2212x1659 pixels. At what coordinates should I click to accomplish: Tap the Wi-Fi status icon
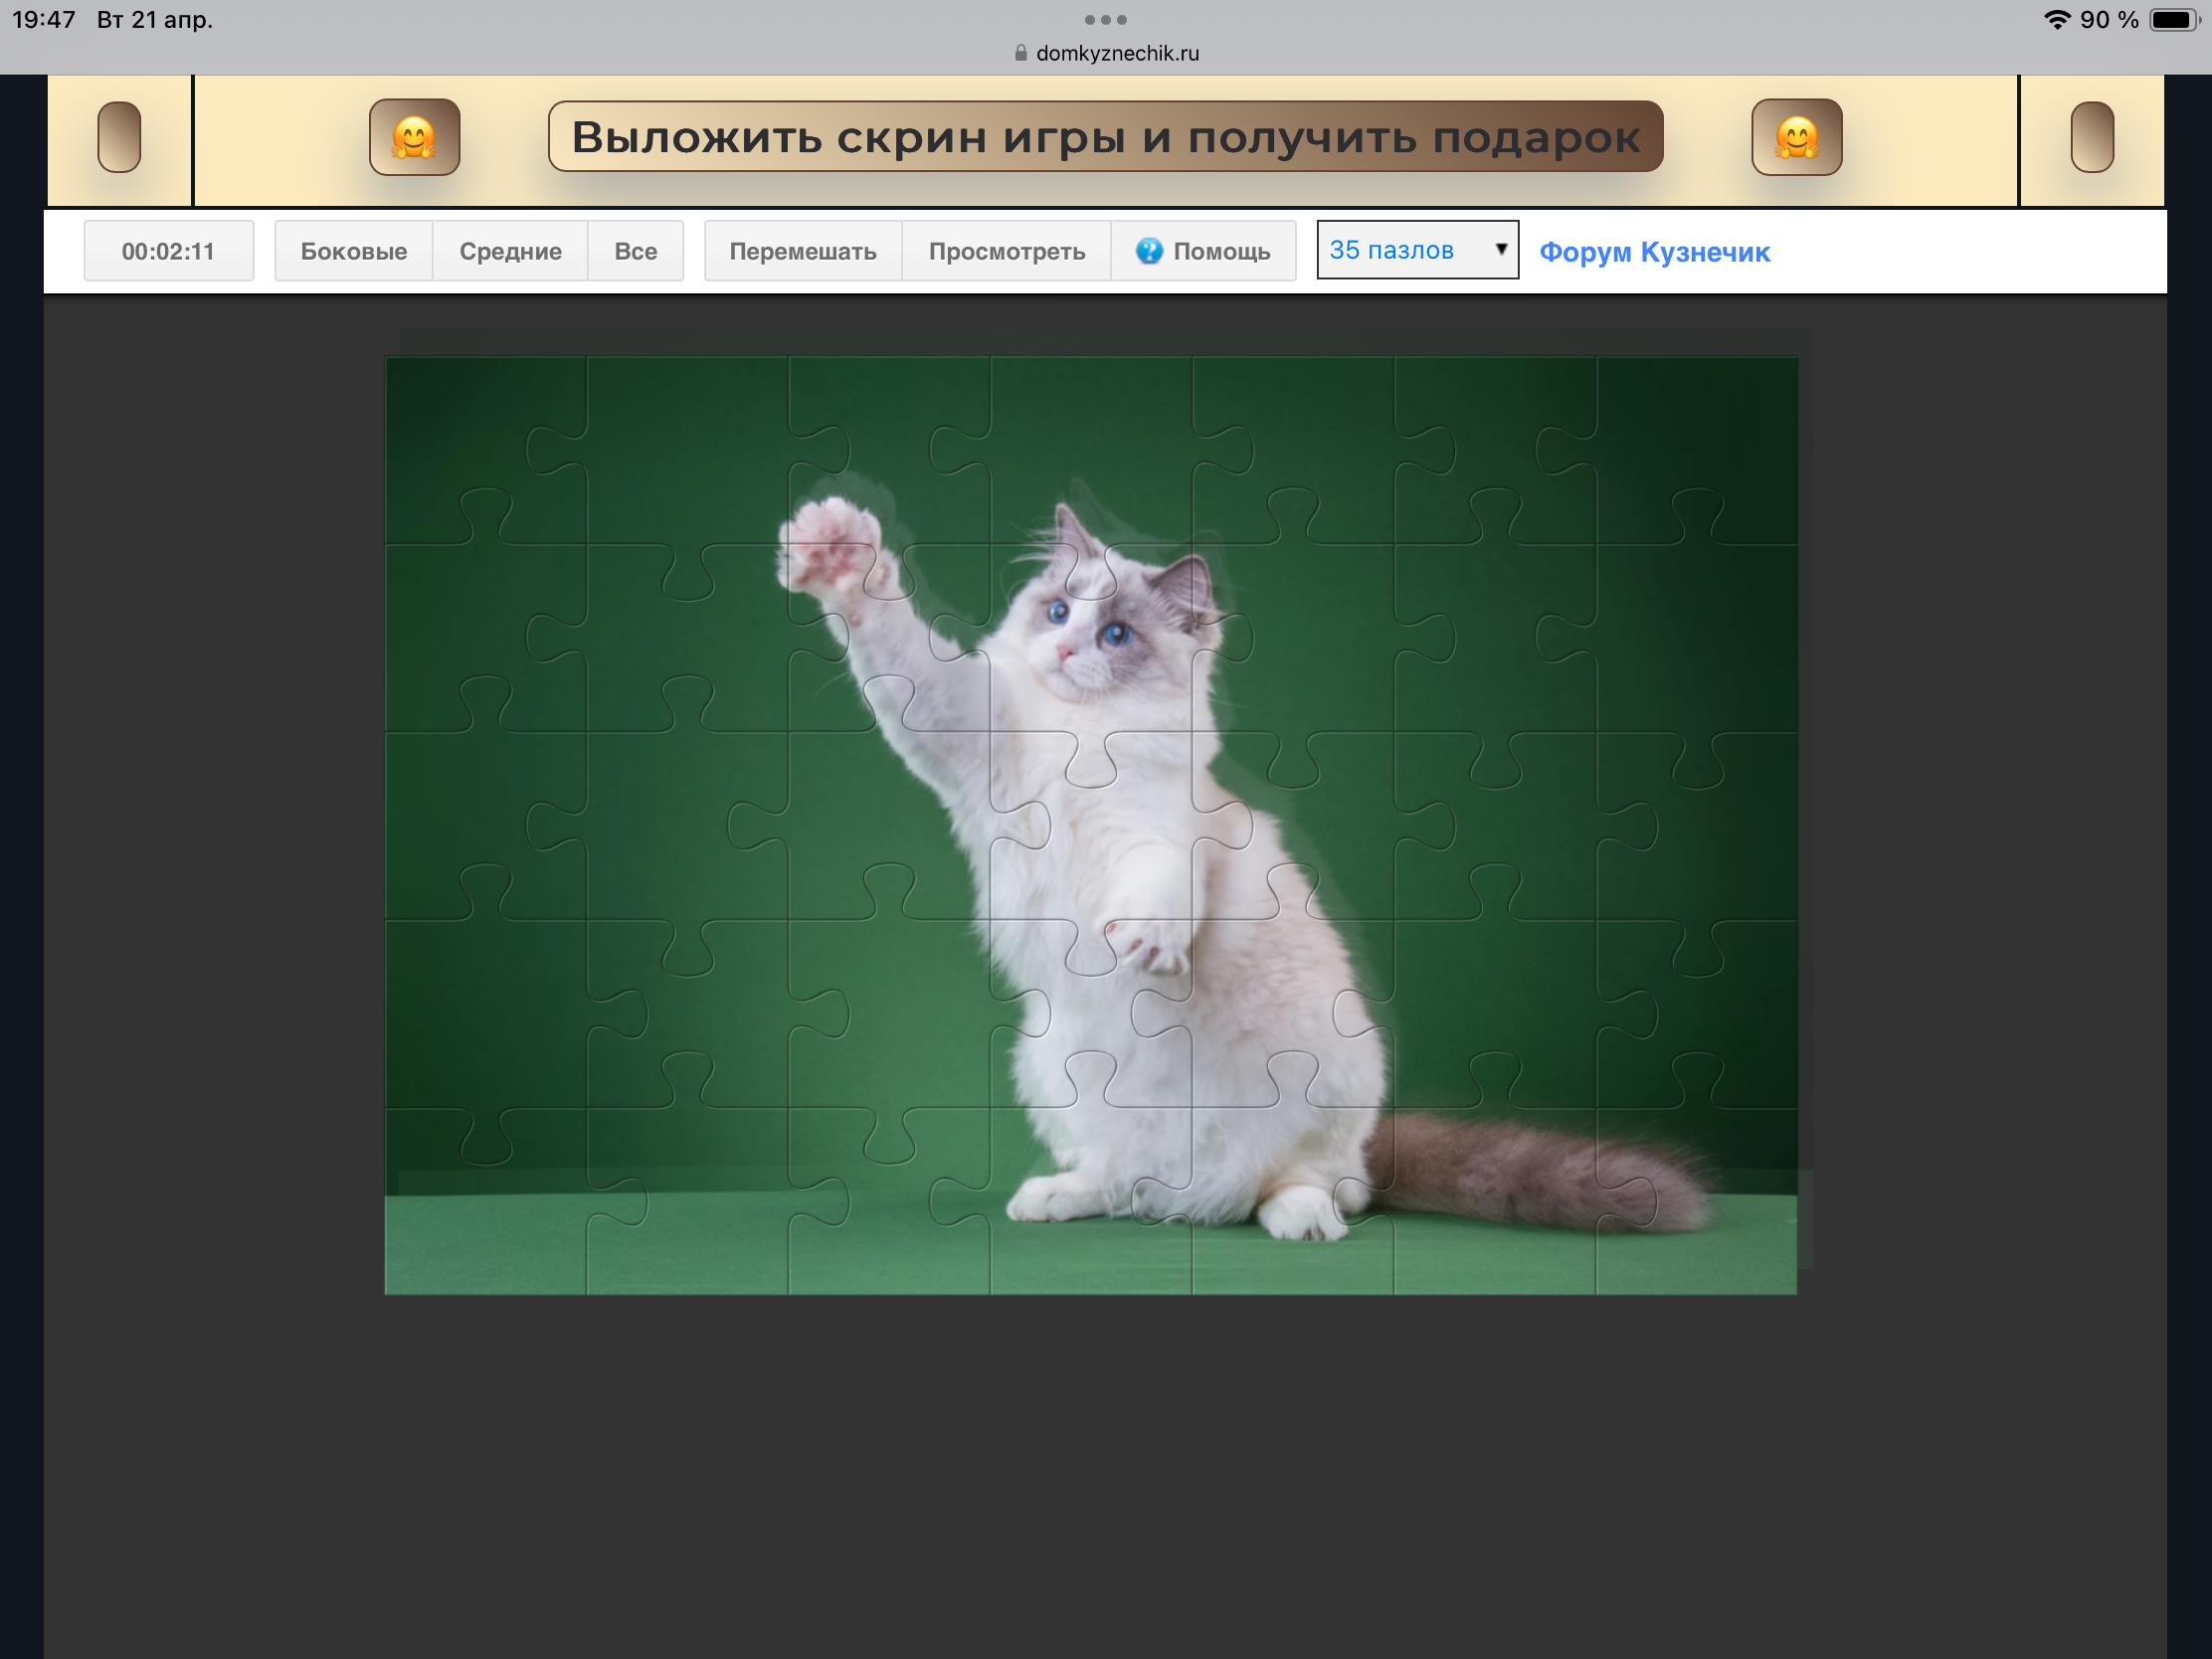[2056, 20]
